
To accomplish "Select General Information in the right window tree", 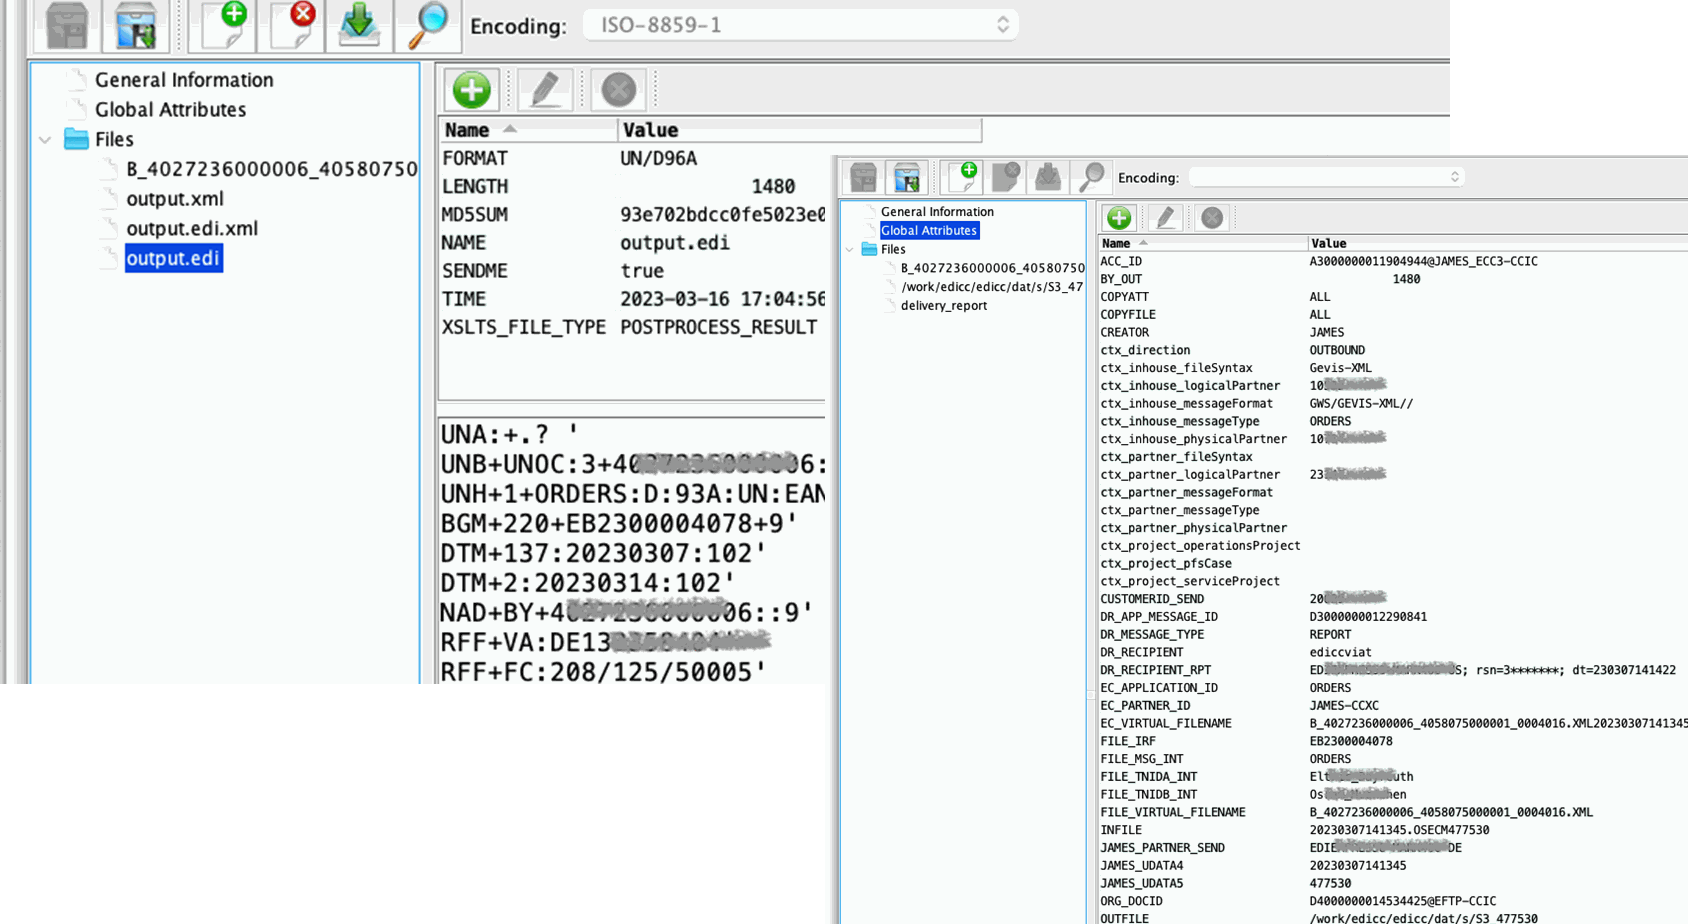I will [937, 212].
